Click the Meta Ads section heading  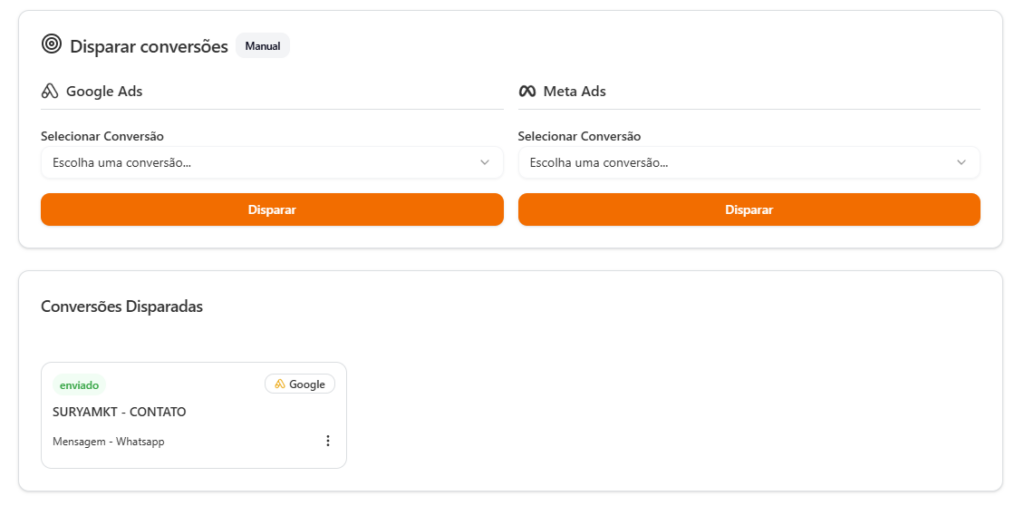574,92
